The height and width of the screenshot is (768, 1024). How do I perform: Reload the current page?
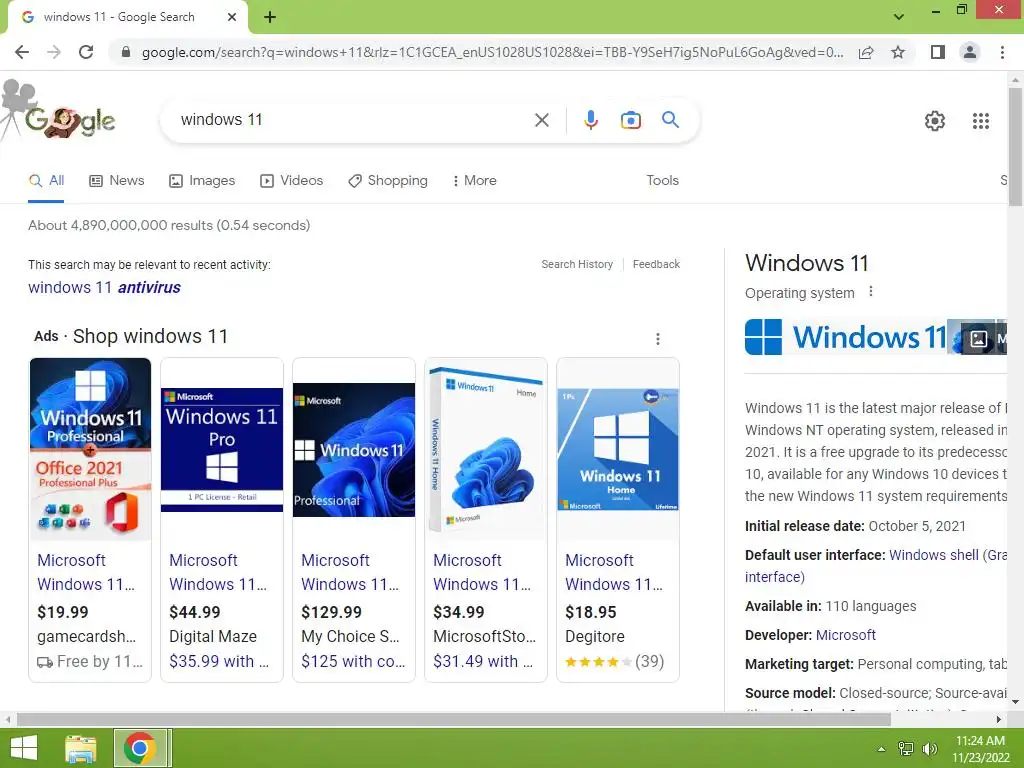point(86,52)
